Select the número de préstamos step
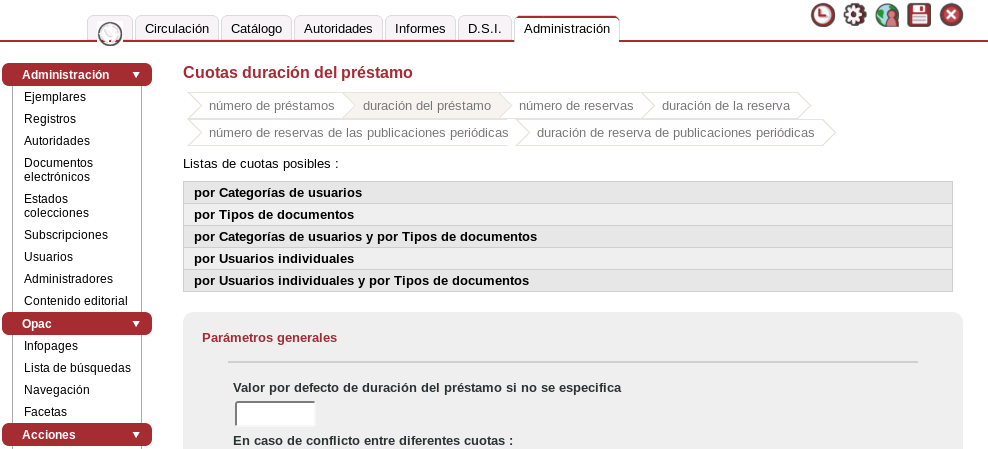The height and width of the screenshot is (449, 988). [x=271, y=106]
